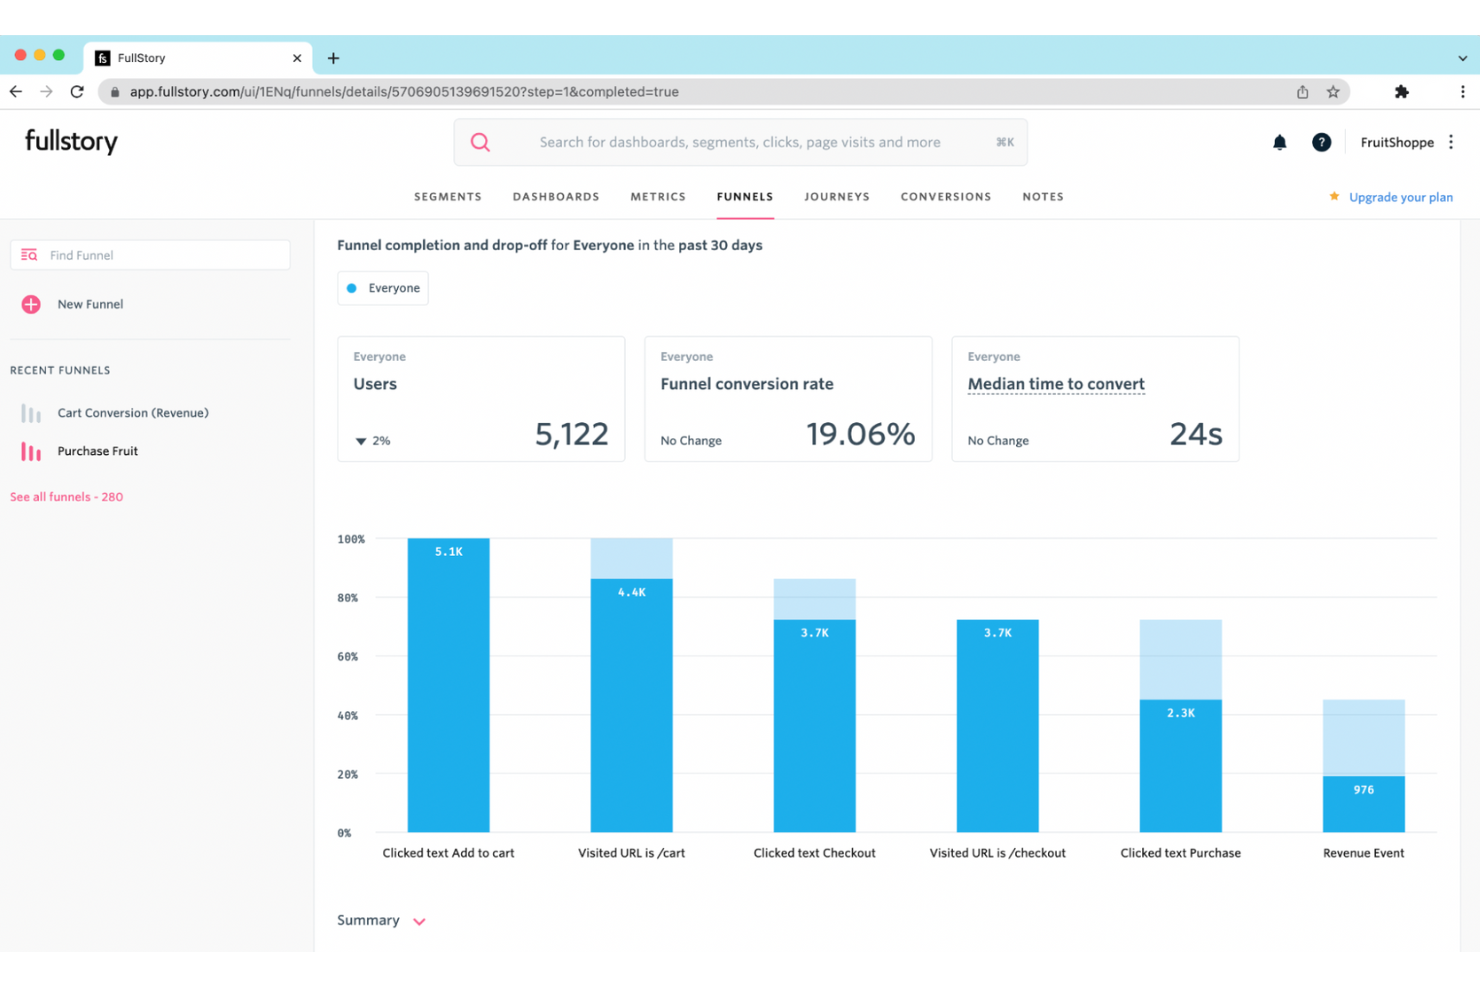1480x987 pixels.
Task: Open the FruitShoppe account options menu
Action: (x=1451, y=142)
